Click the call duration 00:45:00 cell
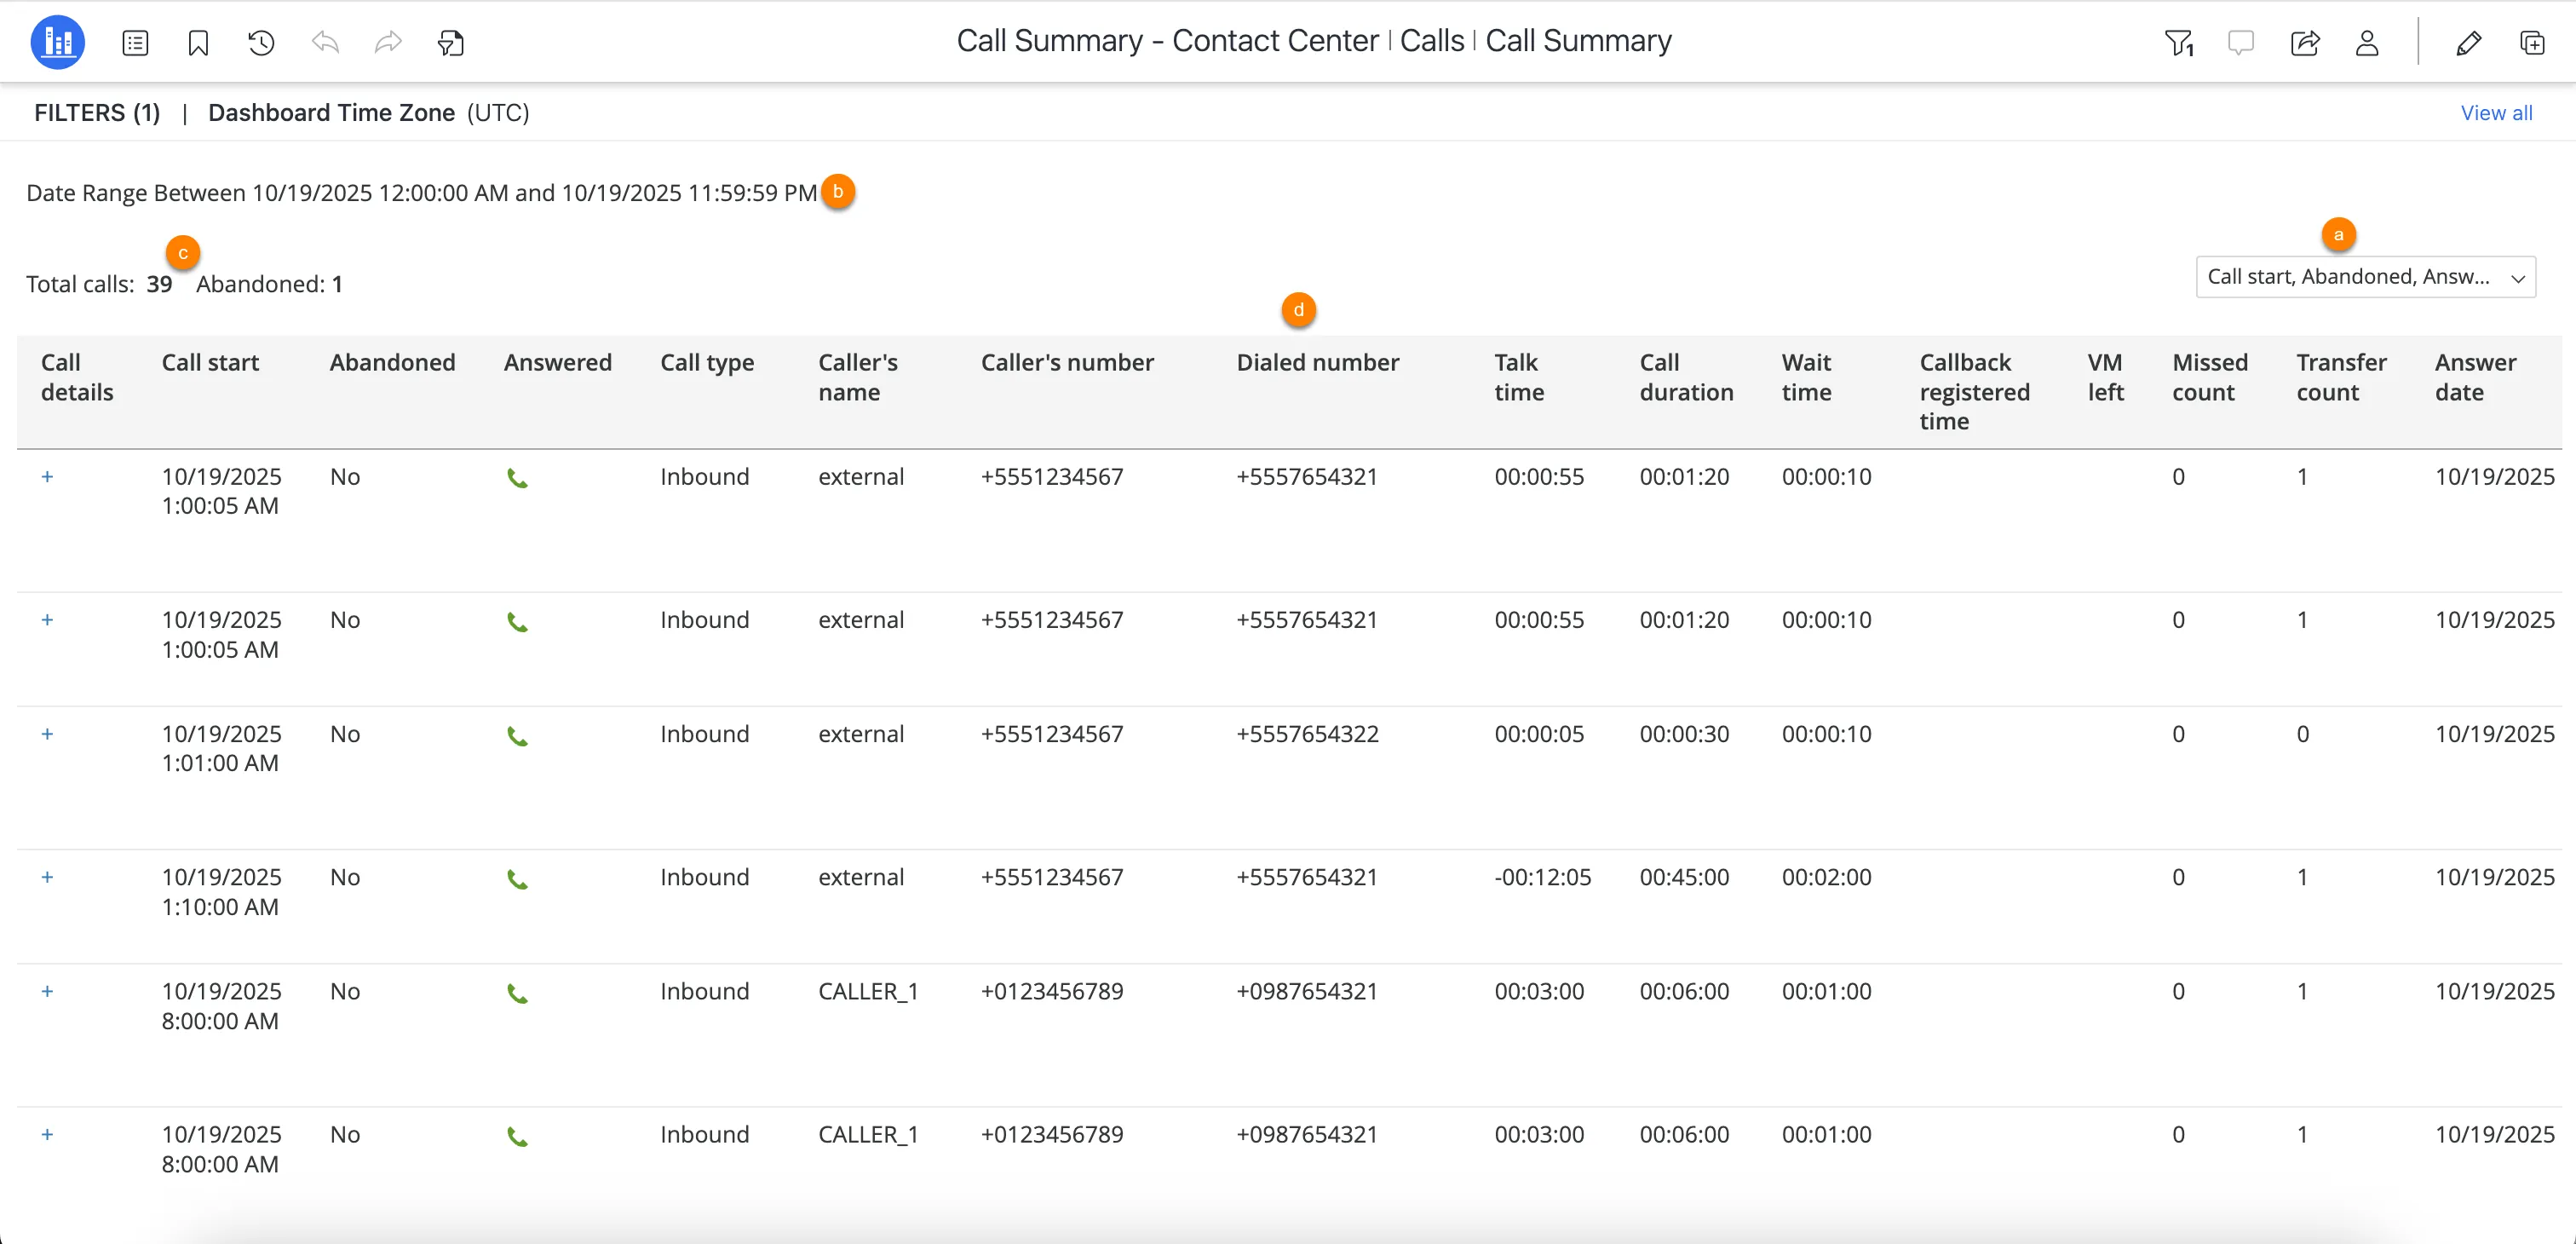The height and width of the screenshot is (1244, 2576). [x=1684, y=877]
